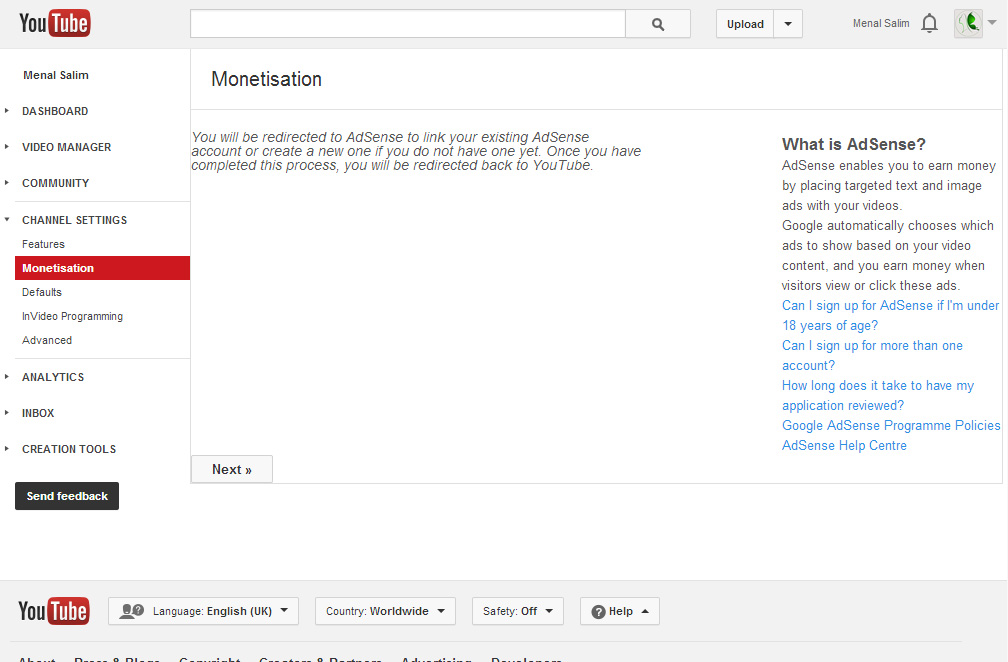Viewport: 1008px width, 662px height.
Task: Open link about more than one account
Action: coord(872,355)
